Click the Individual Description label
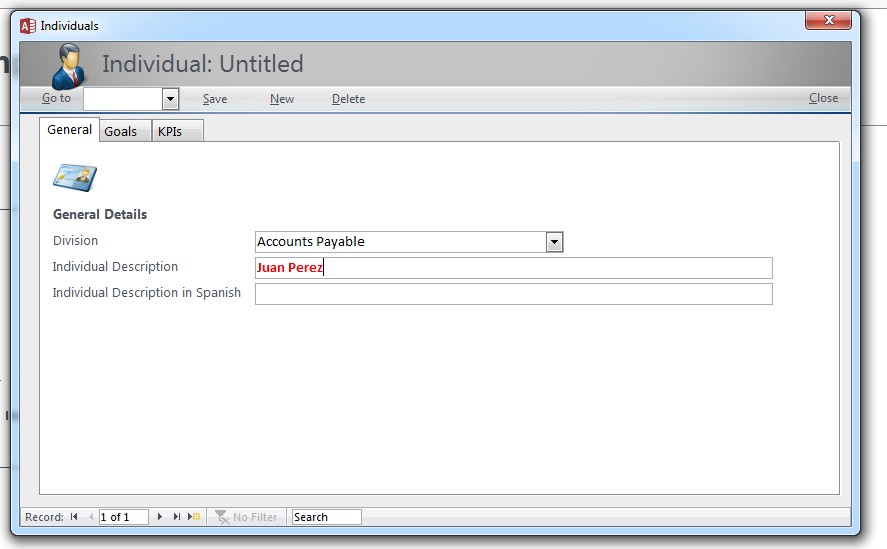The image size is (887, 549). coord(115,267)
